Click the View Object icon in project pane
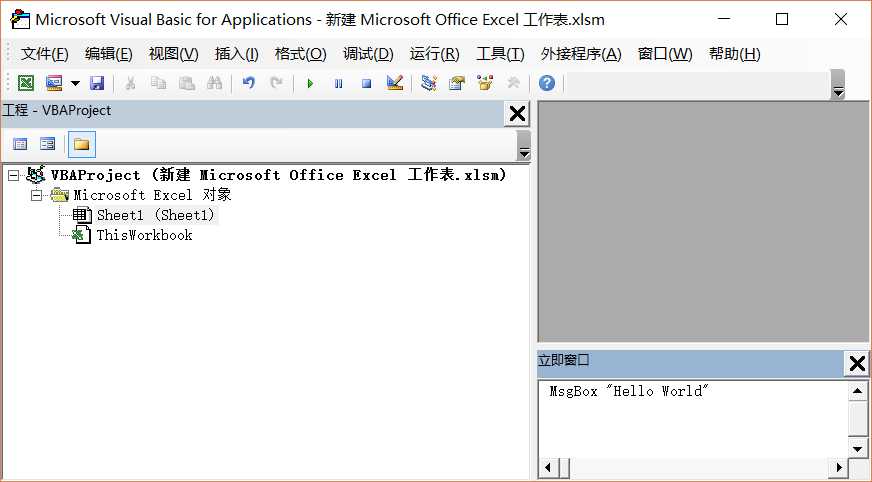The height and width of the screenshot is (482, 872). coord(48,145)
